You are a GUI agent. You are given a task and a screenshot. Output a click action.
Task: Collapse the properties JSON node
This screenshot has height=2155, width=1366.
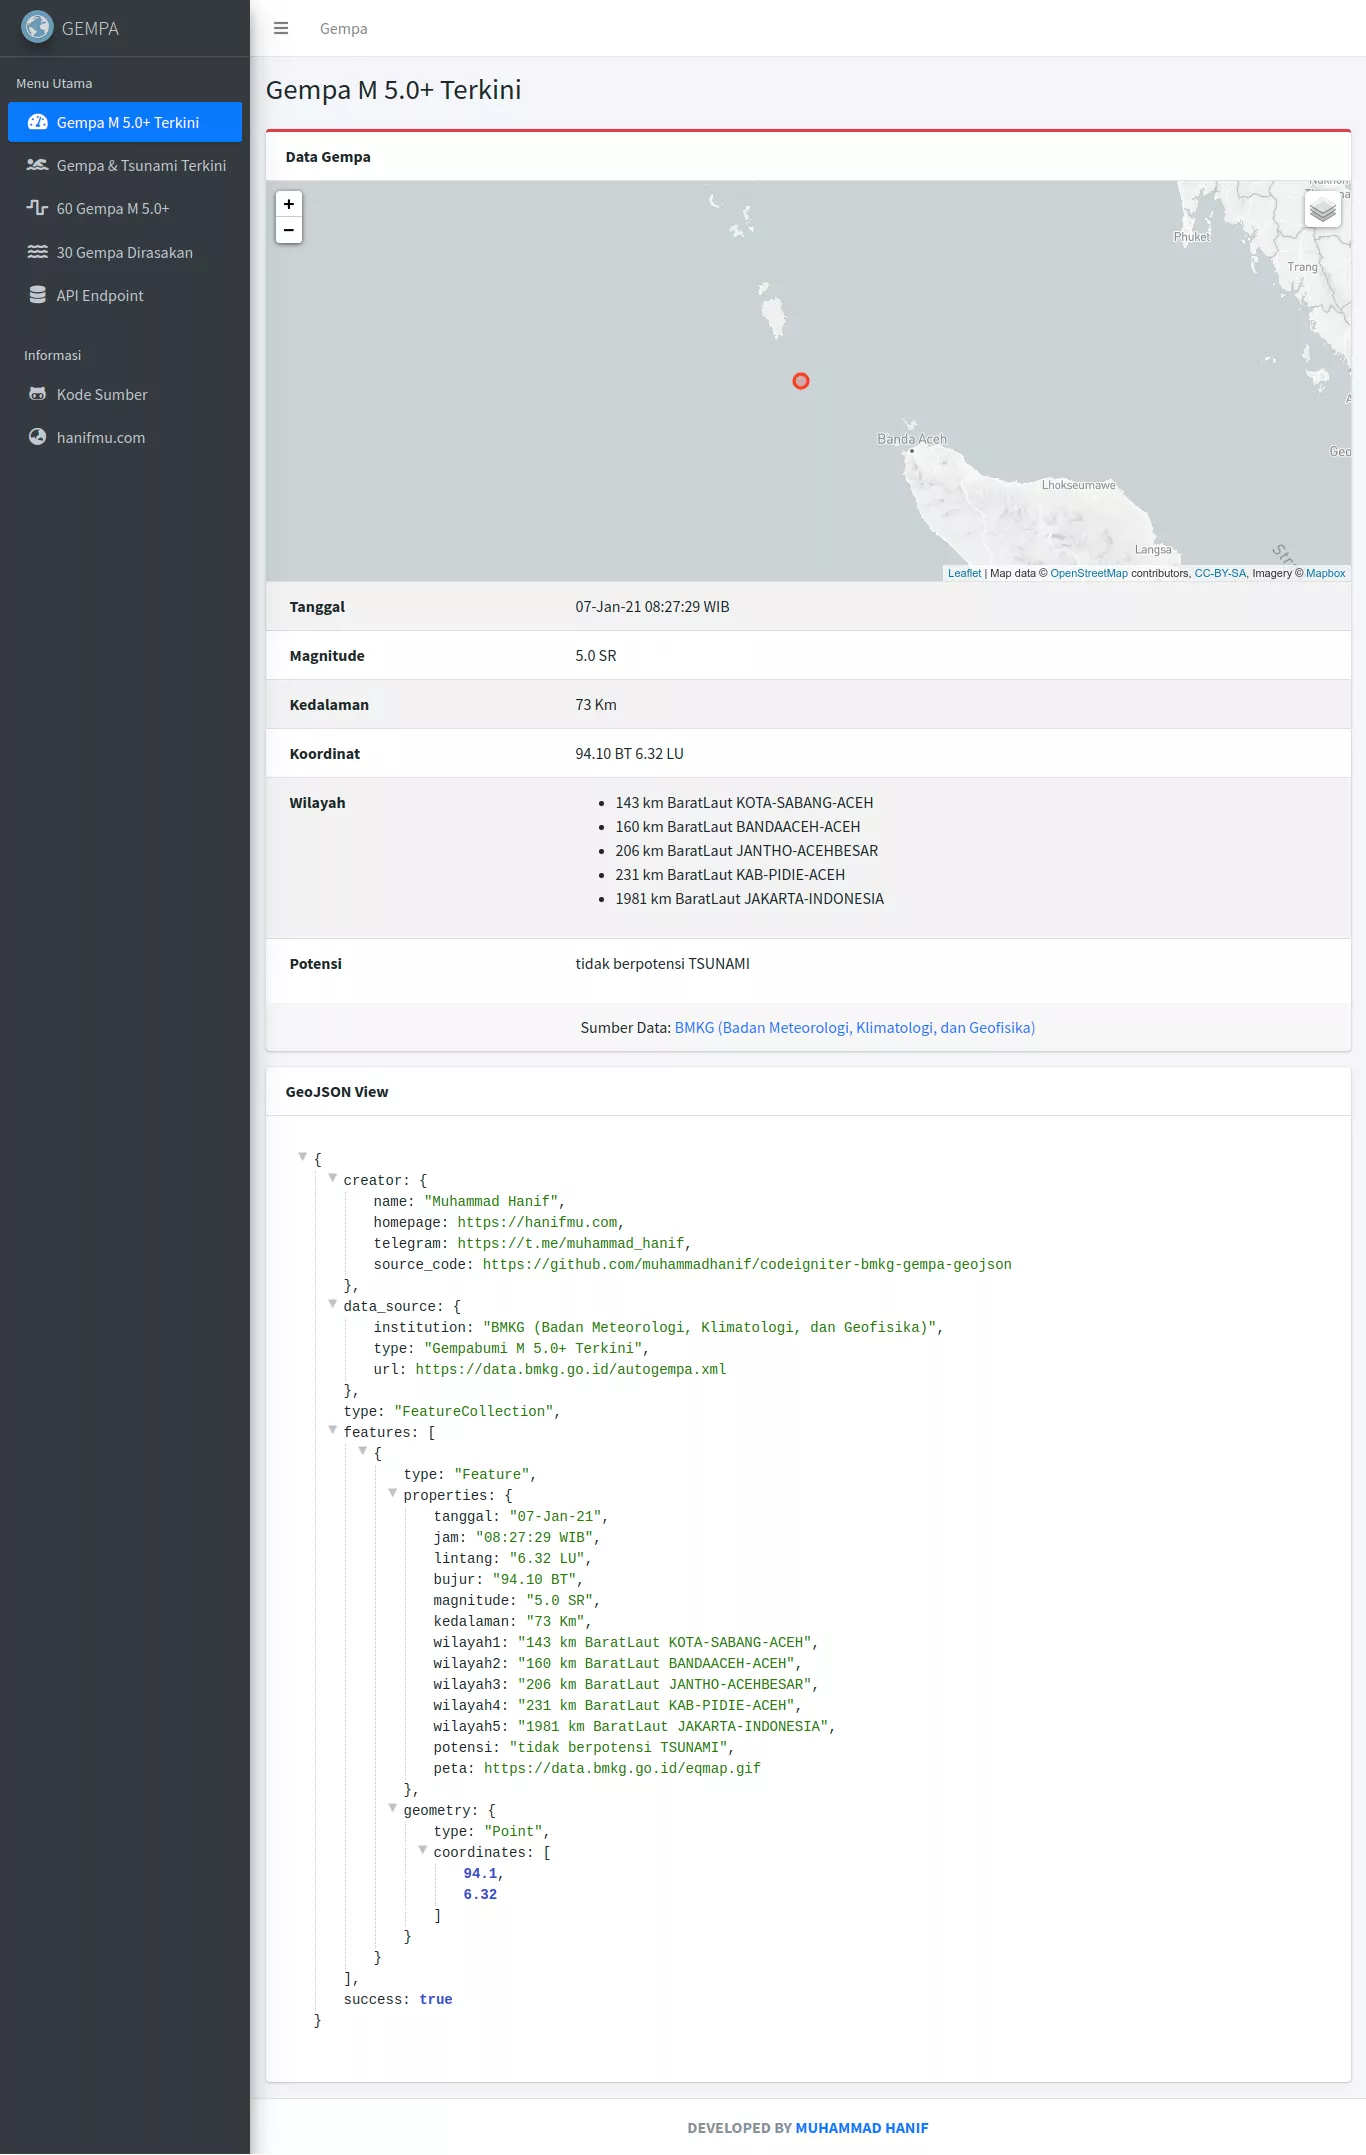[x=393, y=1493]
